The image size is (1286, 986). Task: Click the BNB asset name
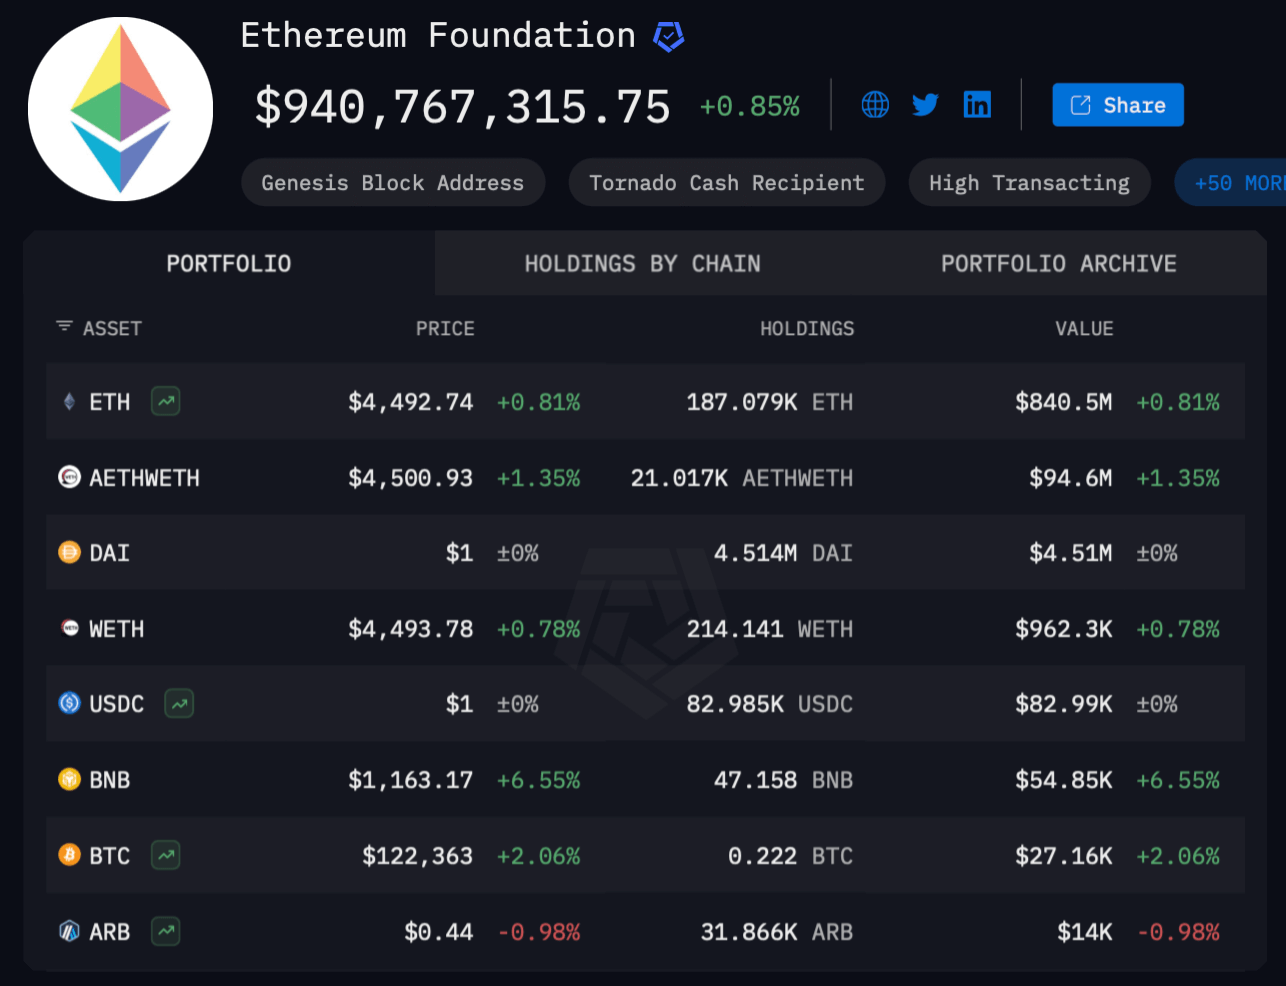110,780
